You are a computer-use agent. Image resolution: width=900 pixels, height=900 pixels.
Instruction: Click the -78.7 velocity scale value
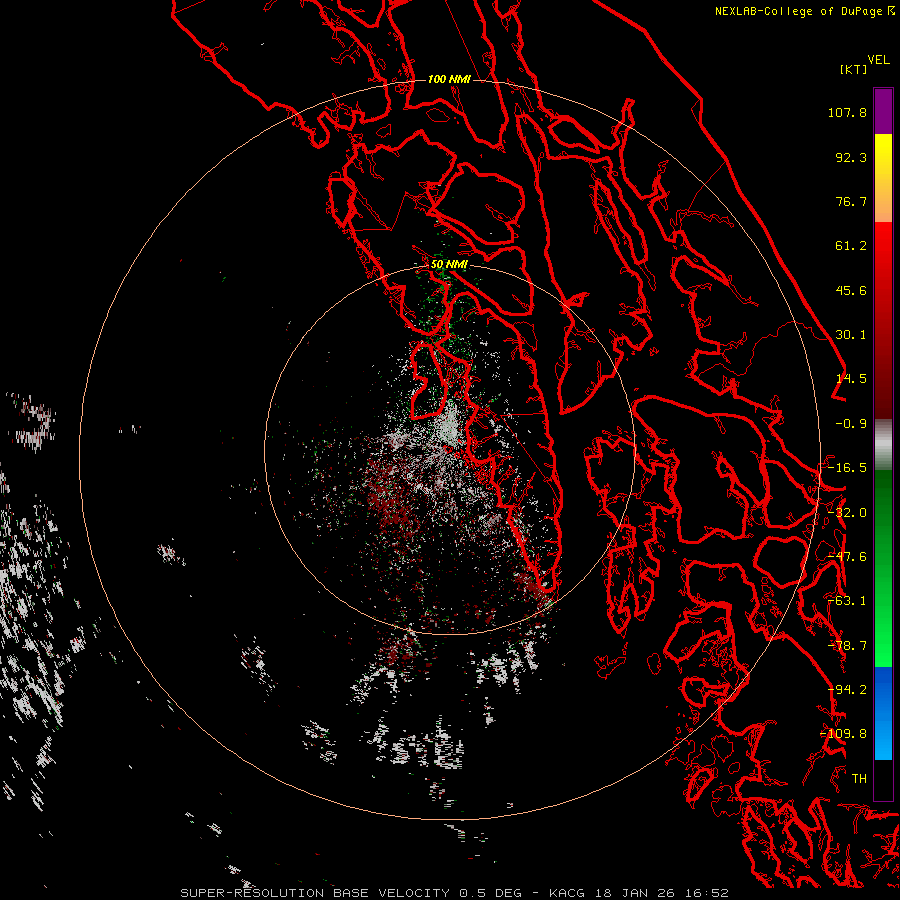click(x=847, y=646)
